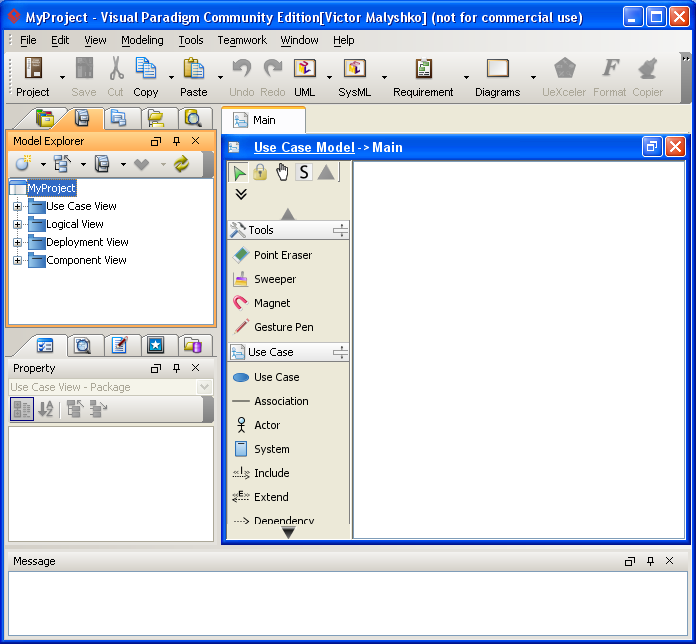The height and width of the screenshot is (644, 696).
Task: Open the star tab in the lower-left pane
Action: point(155,345)
